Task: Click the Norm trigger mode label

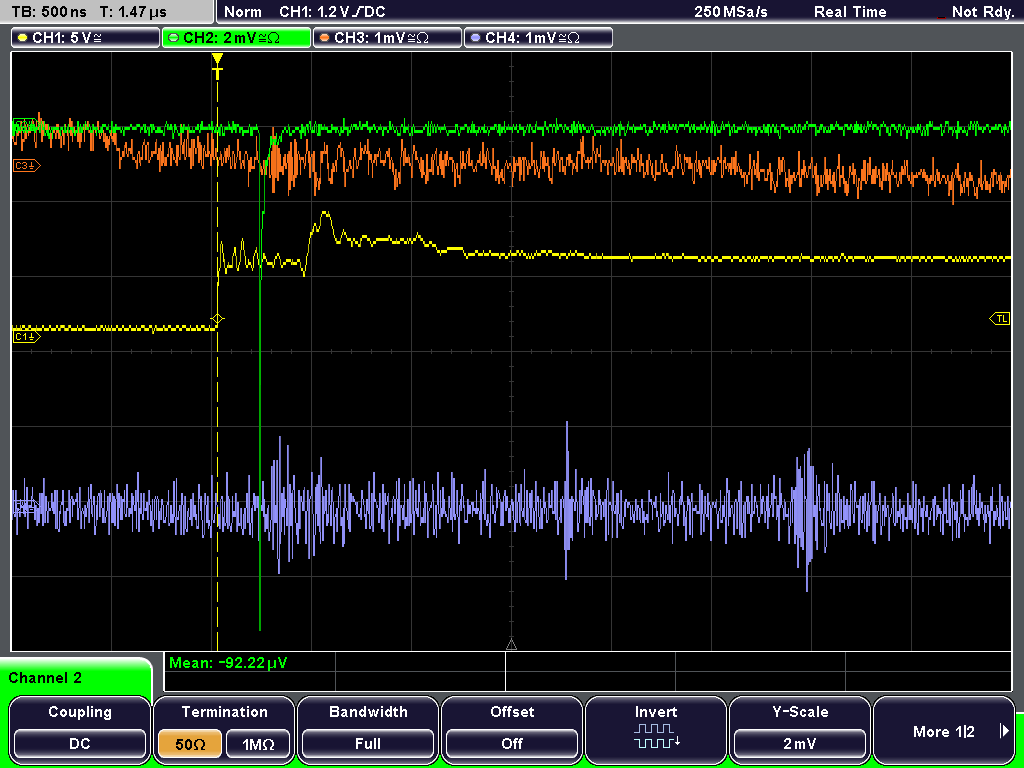Action: point(243,12)
